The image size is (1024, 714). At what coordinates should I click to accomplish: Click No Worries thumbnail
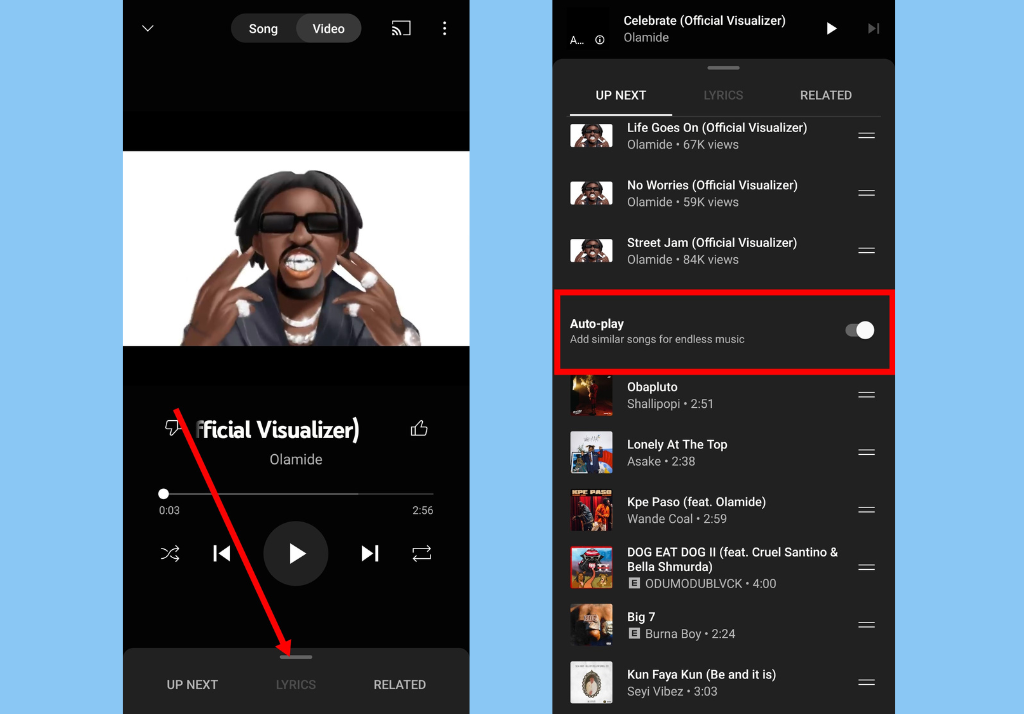(x=591, y=193)
